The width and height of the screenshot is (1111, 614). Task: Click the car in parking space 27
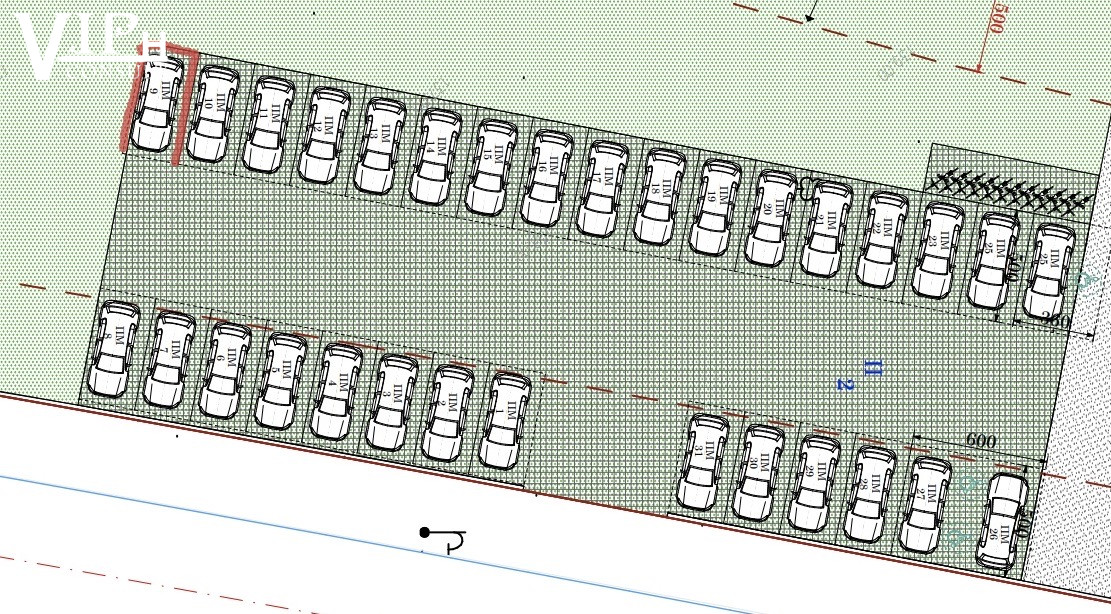(x=925, y=504)
